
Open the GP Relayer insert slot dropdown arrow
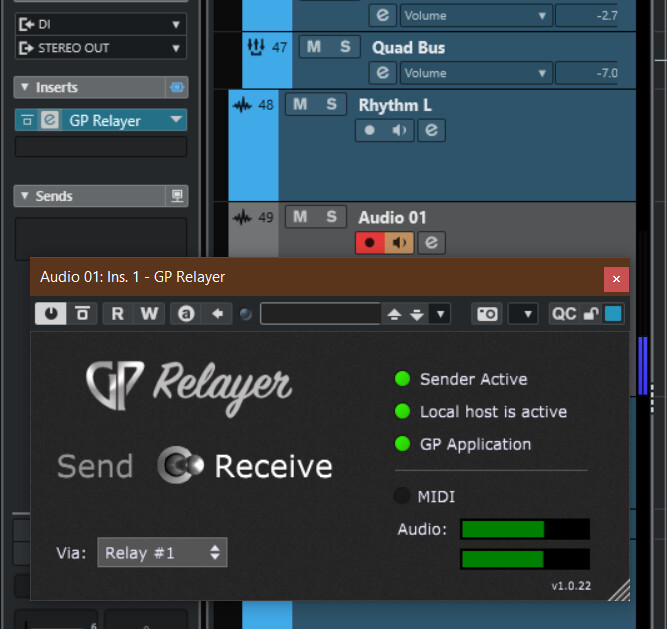(x=176, y=120)
